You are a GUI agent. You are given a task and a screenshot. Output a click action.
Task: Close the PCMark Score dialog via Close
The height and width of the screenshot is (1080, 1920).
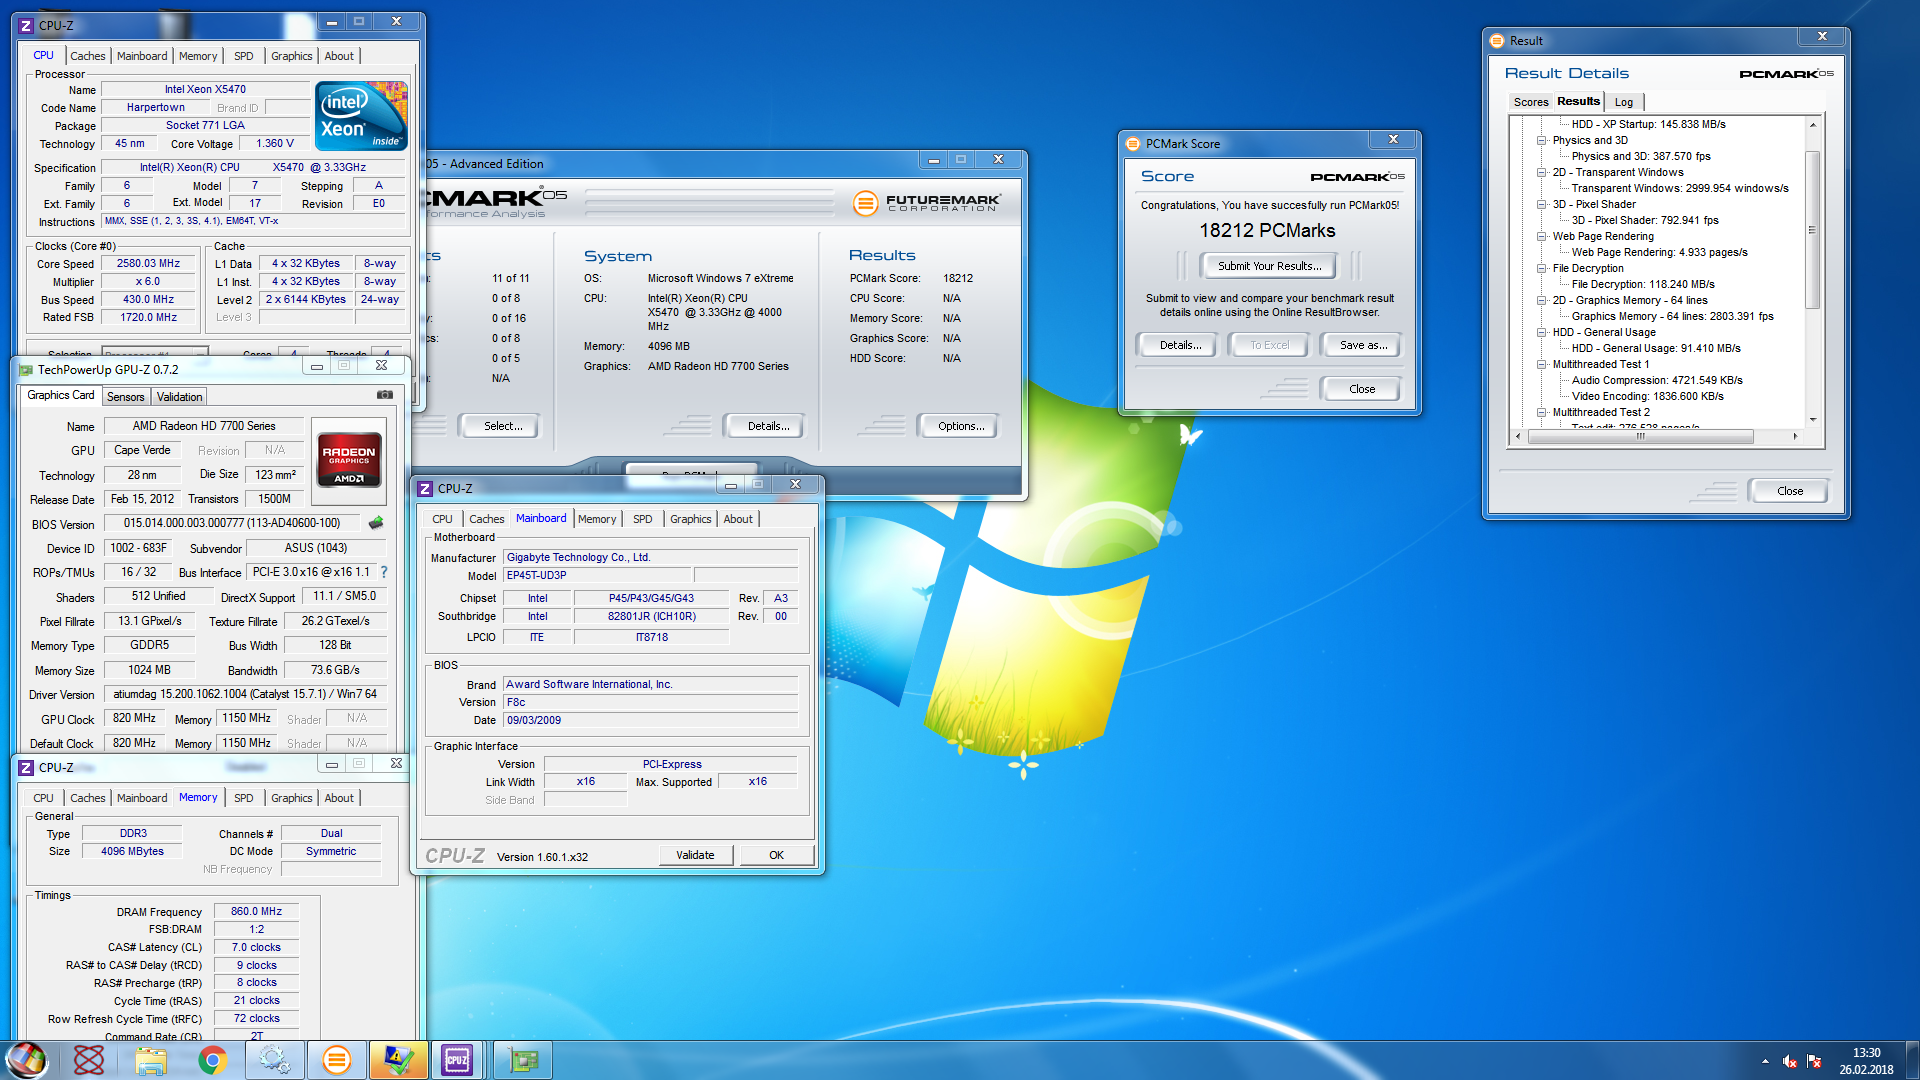coord(1361,389)
